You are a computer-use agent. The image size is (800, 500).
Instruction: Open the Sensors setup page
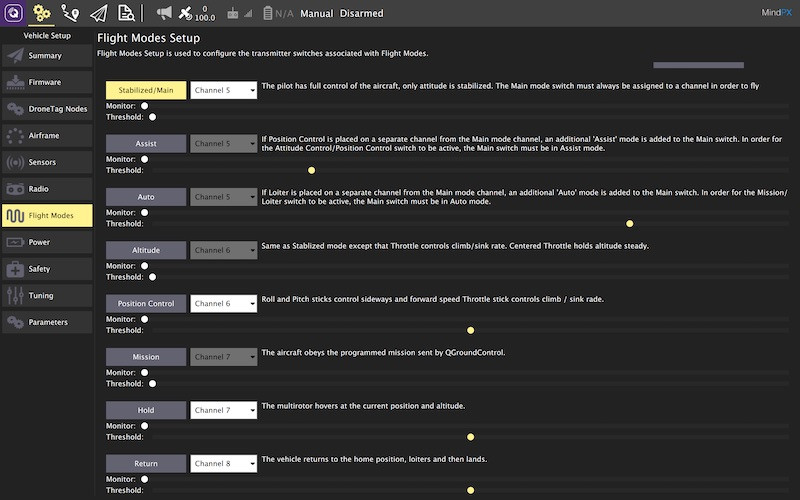(47, 162)
